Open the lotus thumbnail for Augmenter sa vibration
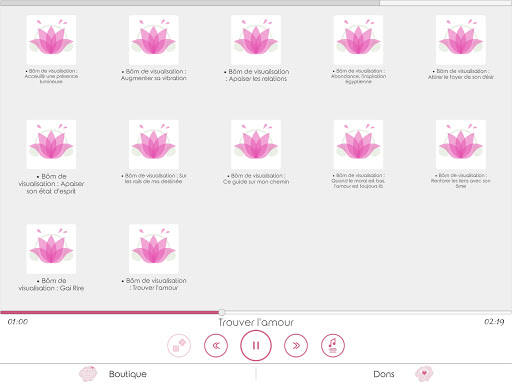 click(154, 40)
